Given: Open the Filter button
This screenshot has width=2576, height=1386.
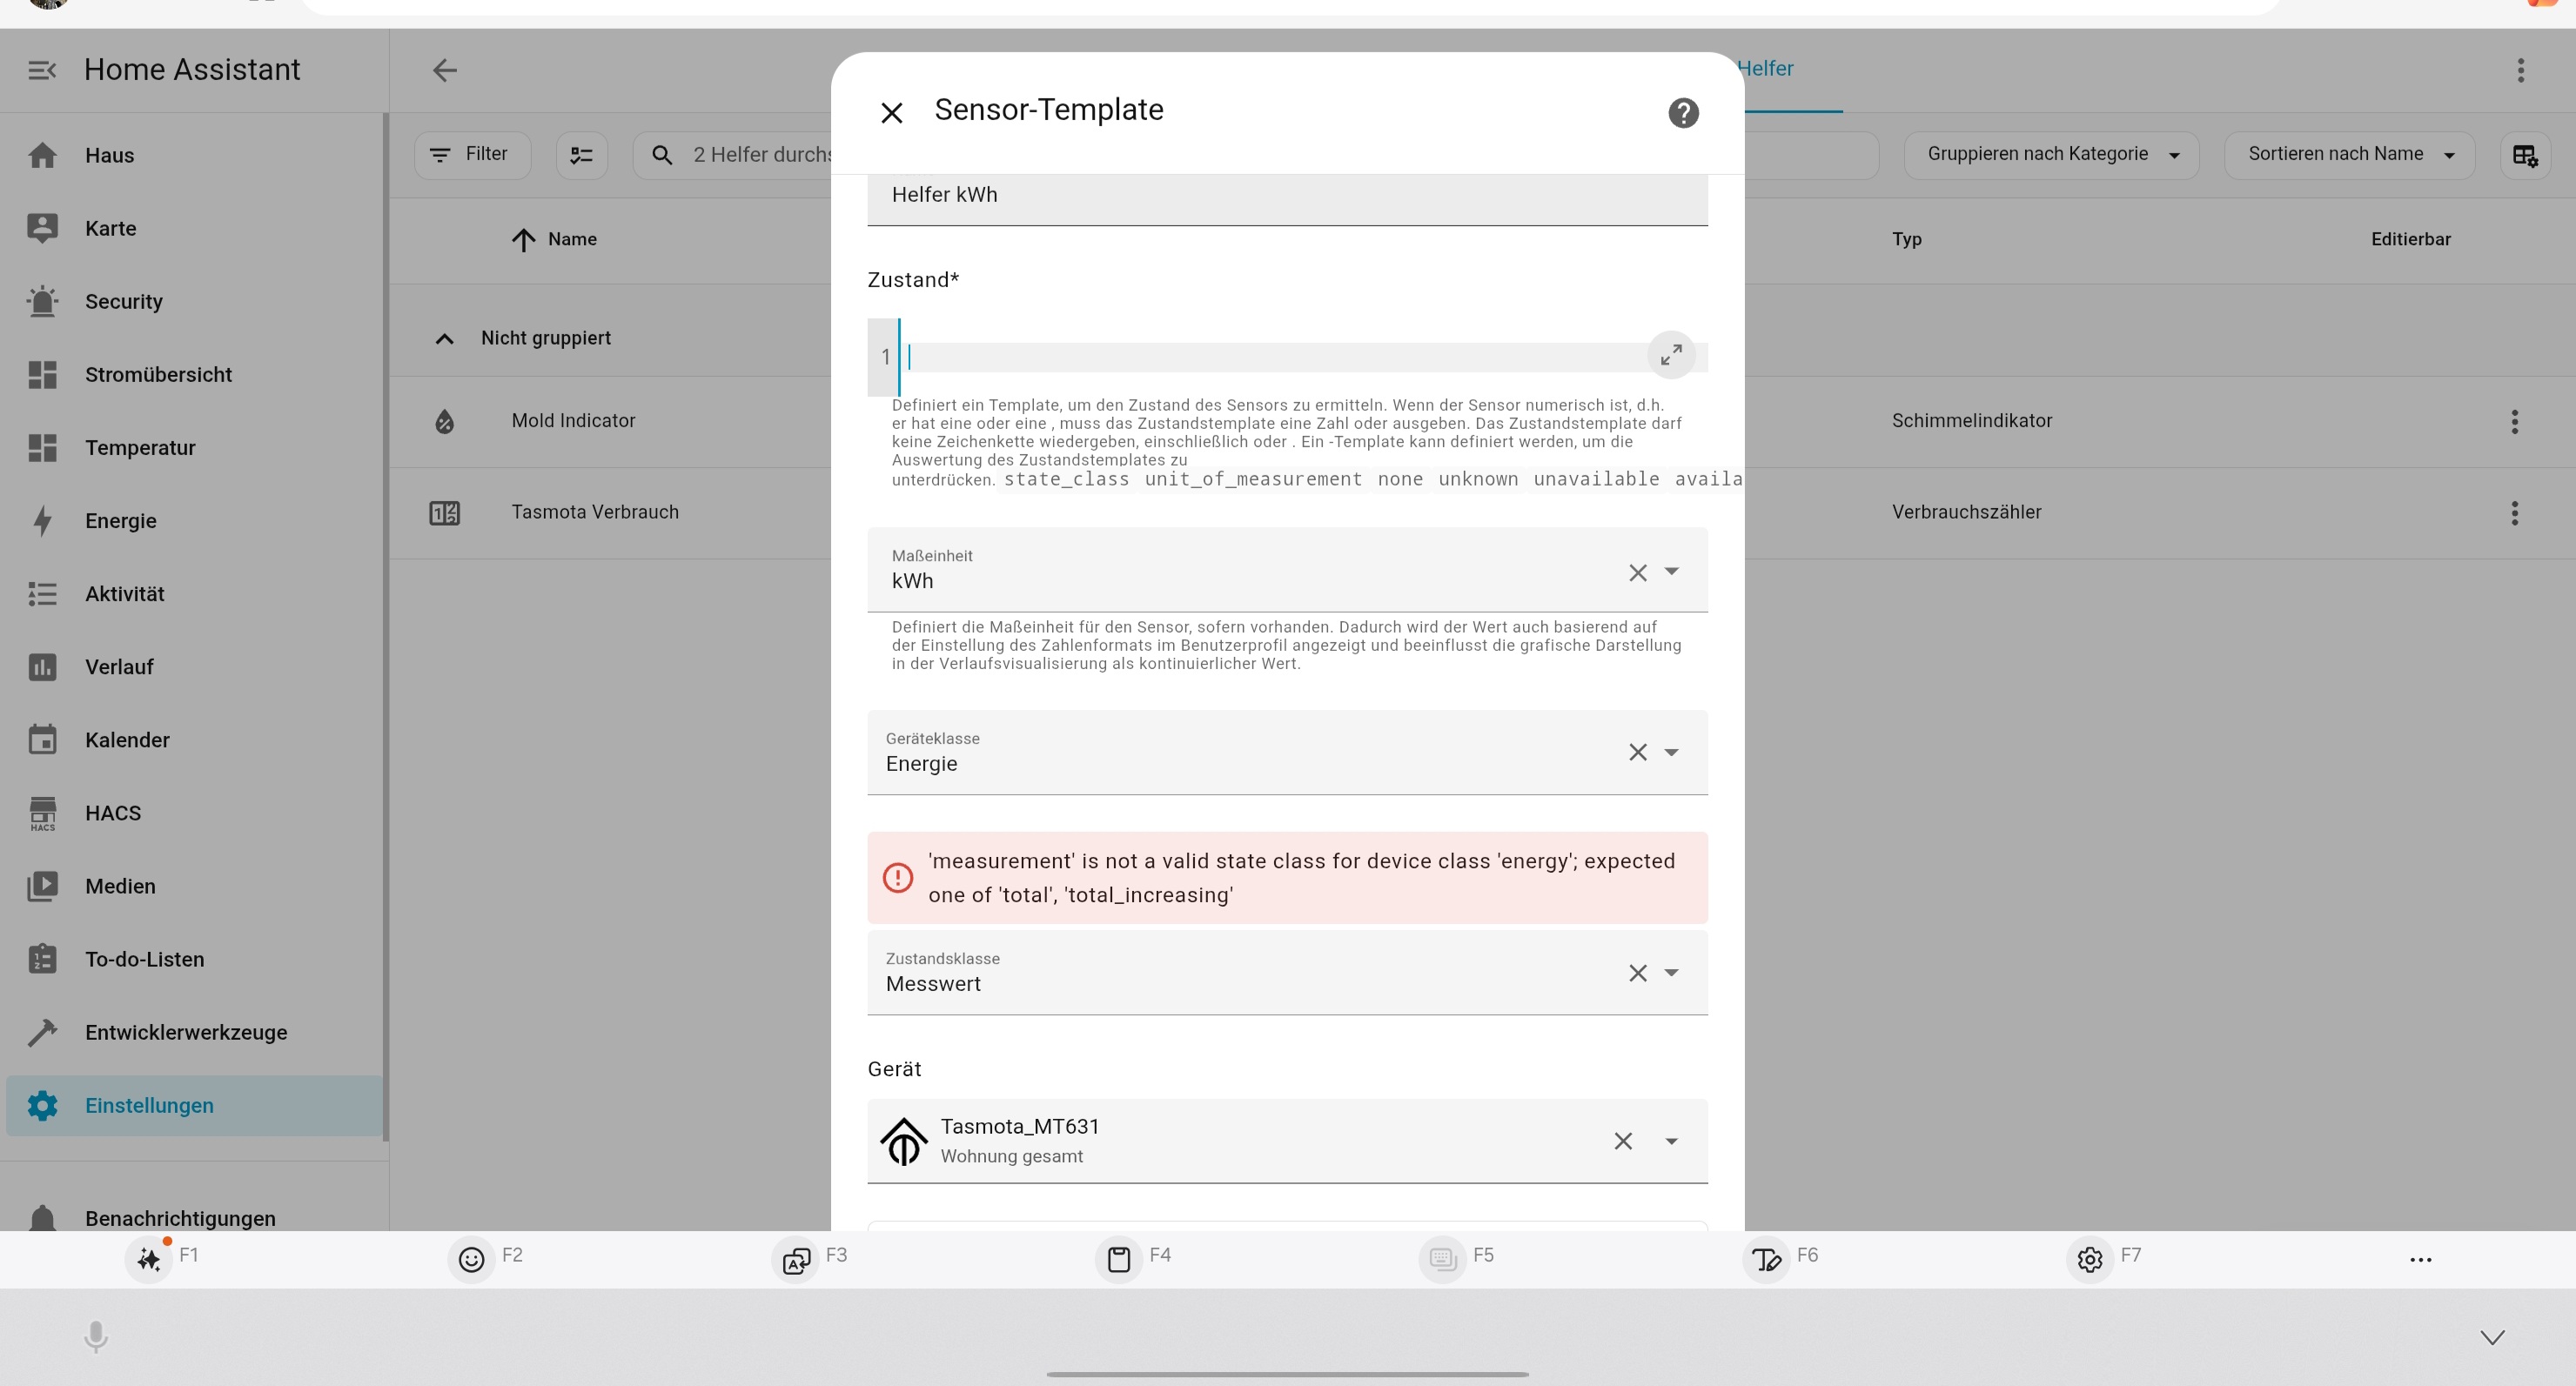Looking at the screenshot, I should pos(472,155).
